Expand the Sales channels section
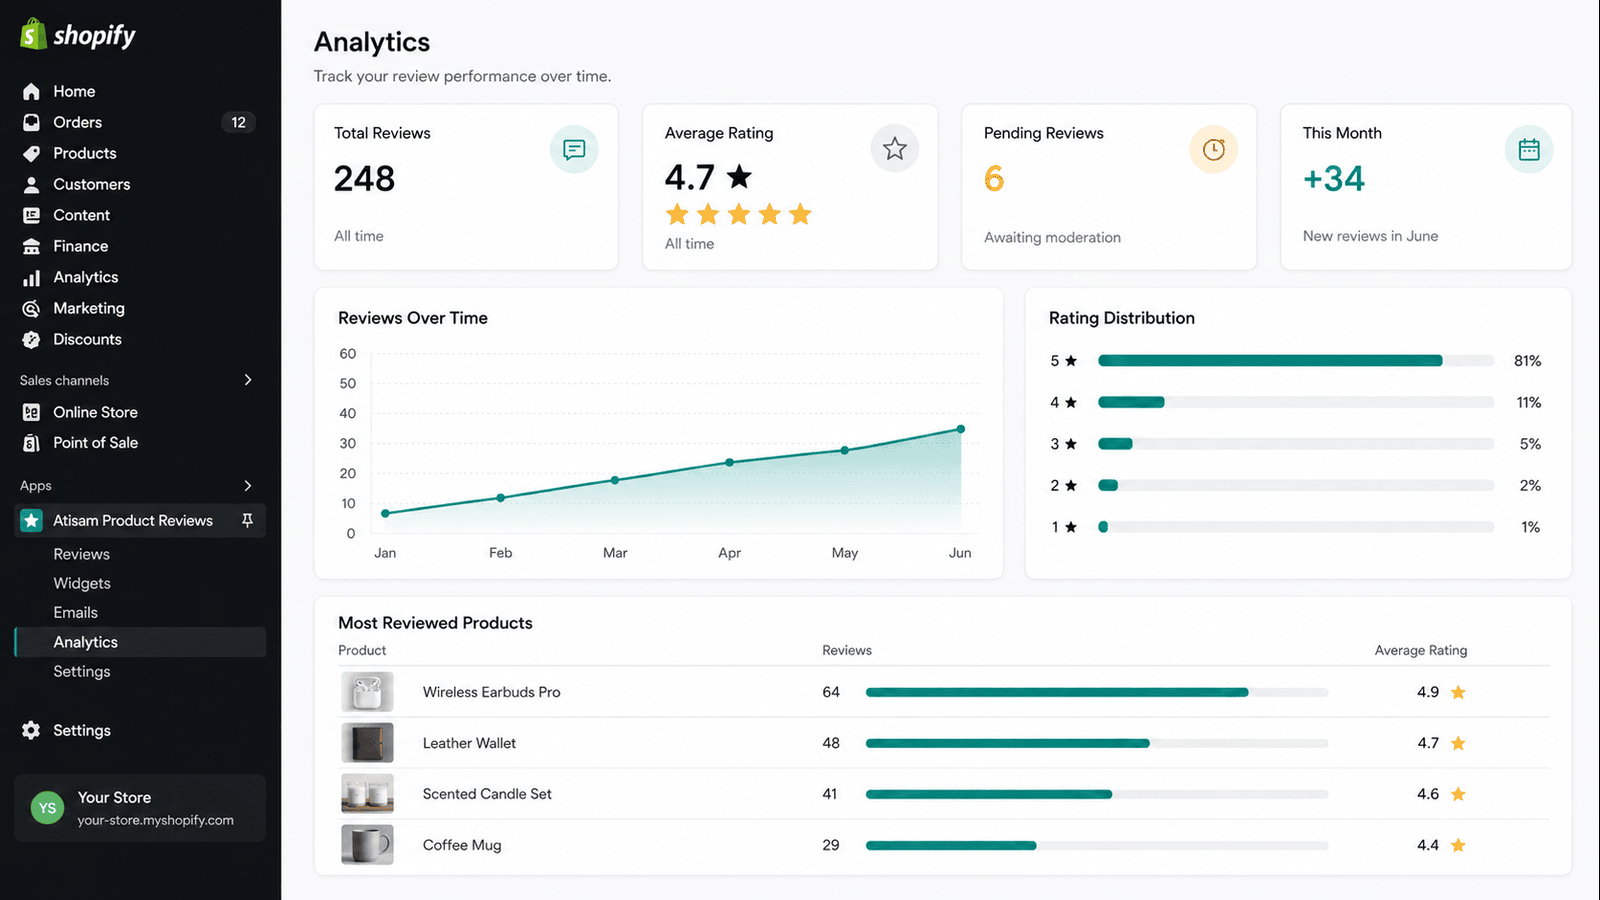This screenshot has height=900, width=1600. point(248,380)
